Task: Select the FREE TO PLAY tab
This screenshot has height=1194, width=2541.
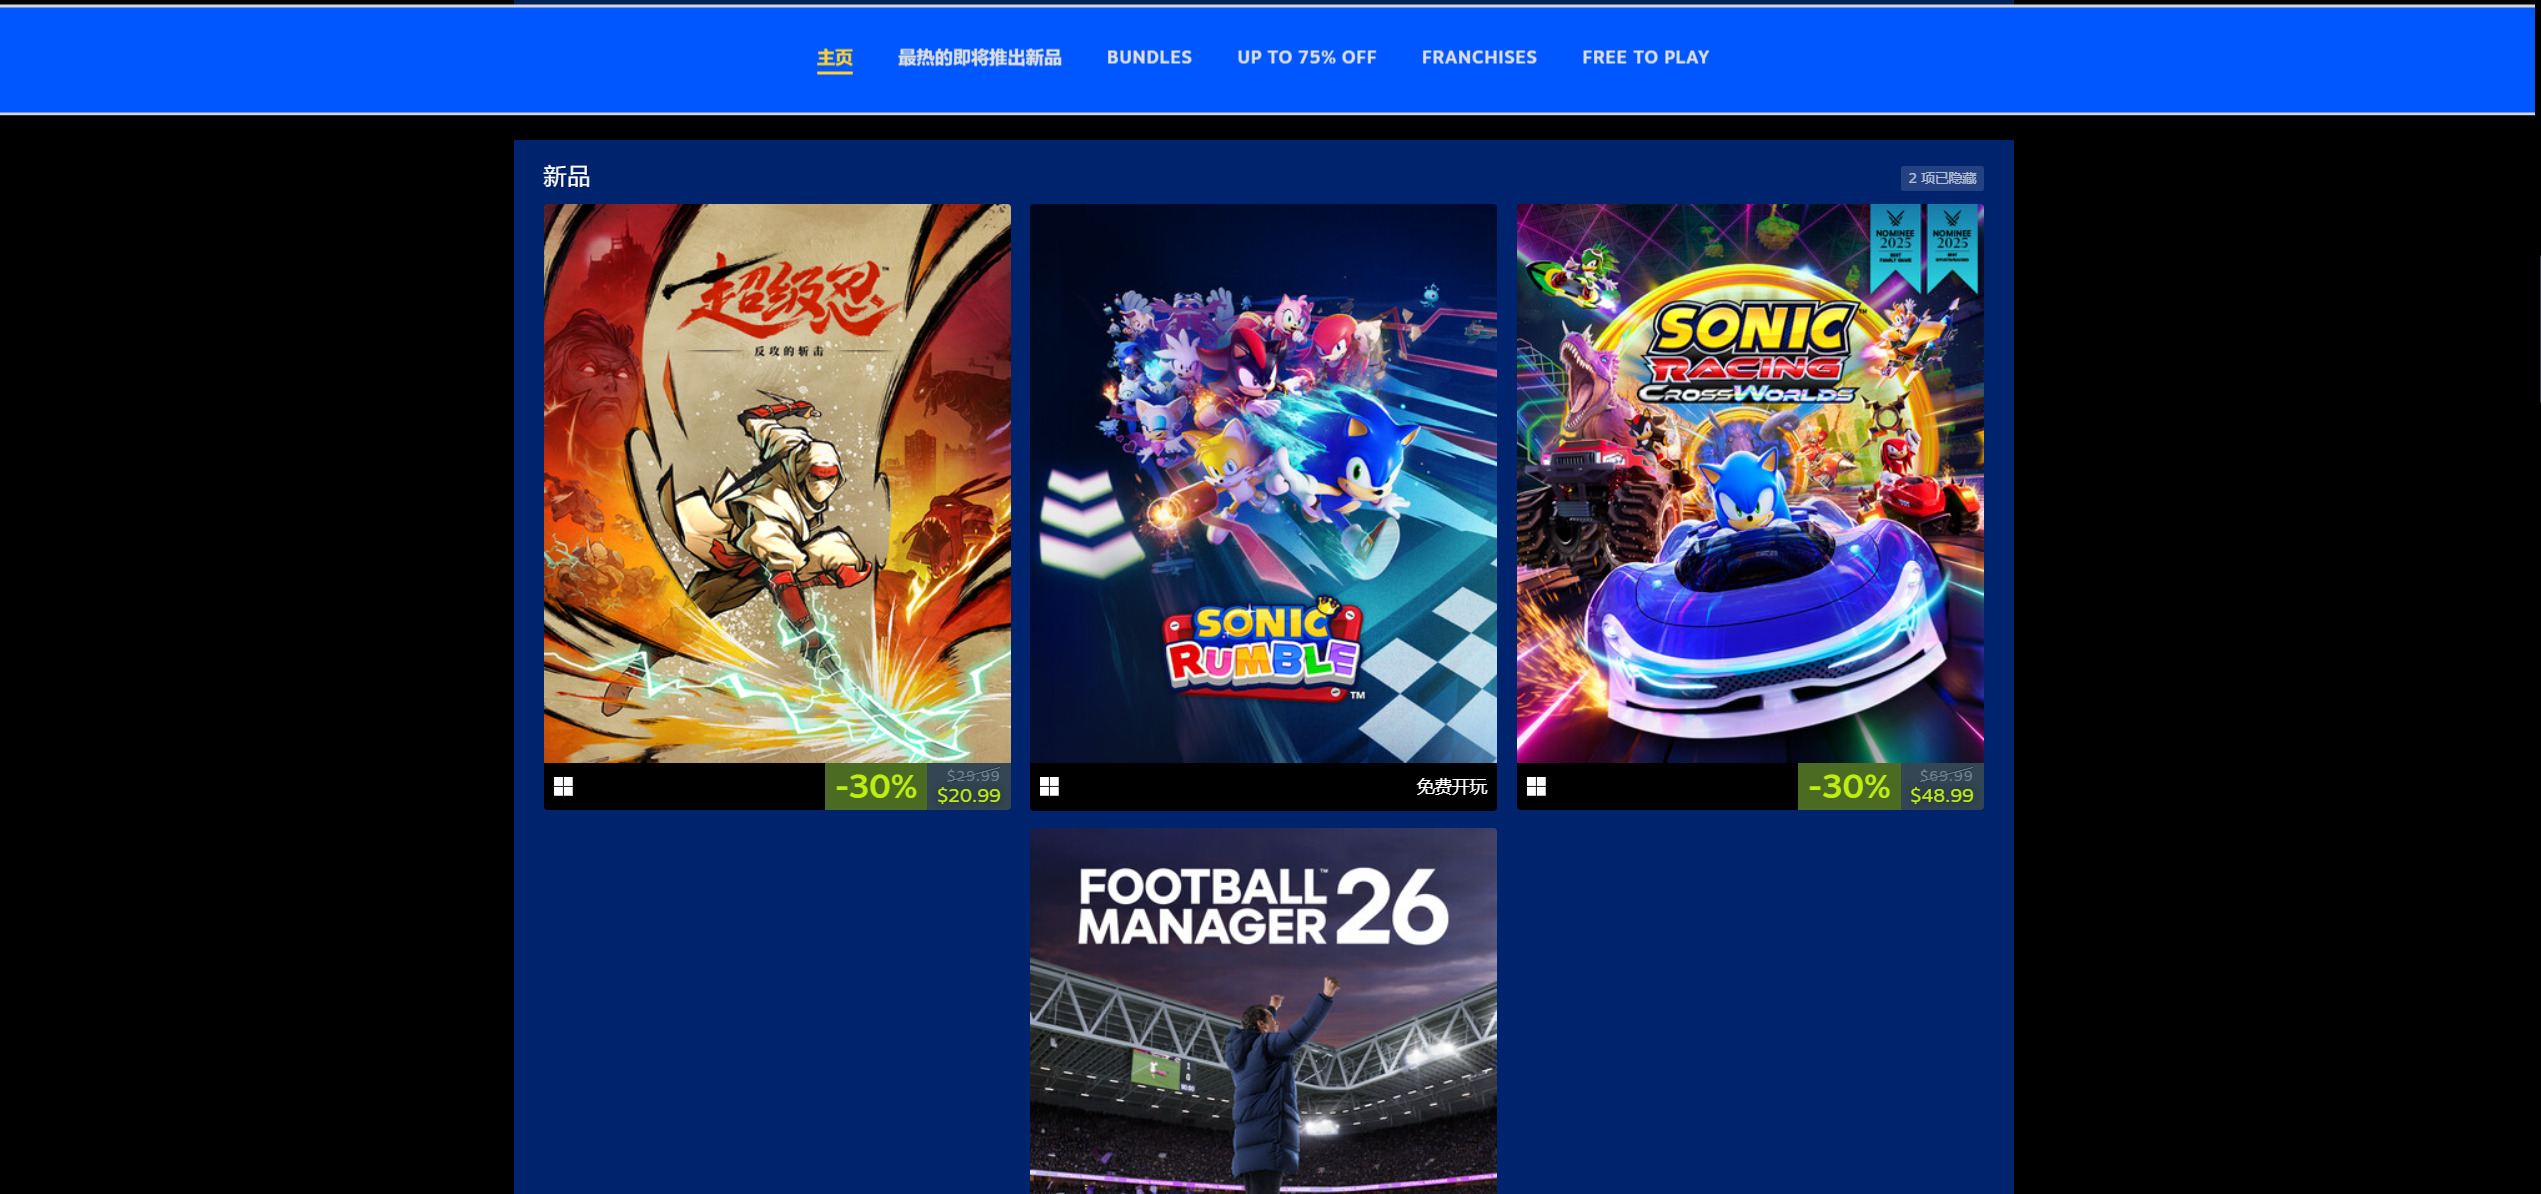Action: pyautogui.click(x=1645, y=58)
